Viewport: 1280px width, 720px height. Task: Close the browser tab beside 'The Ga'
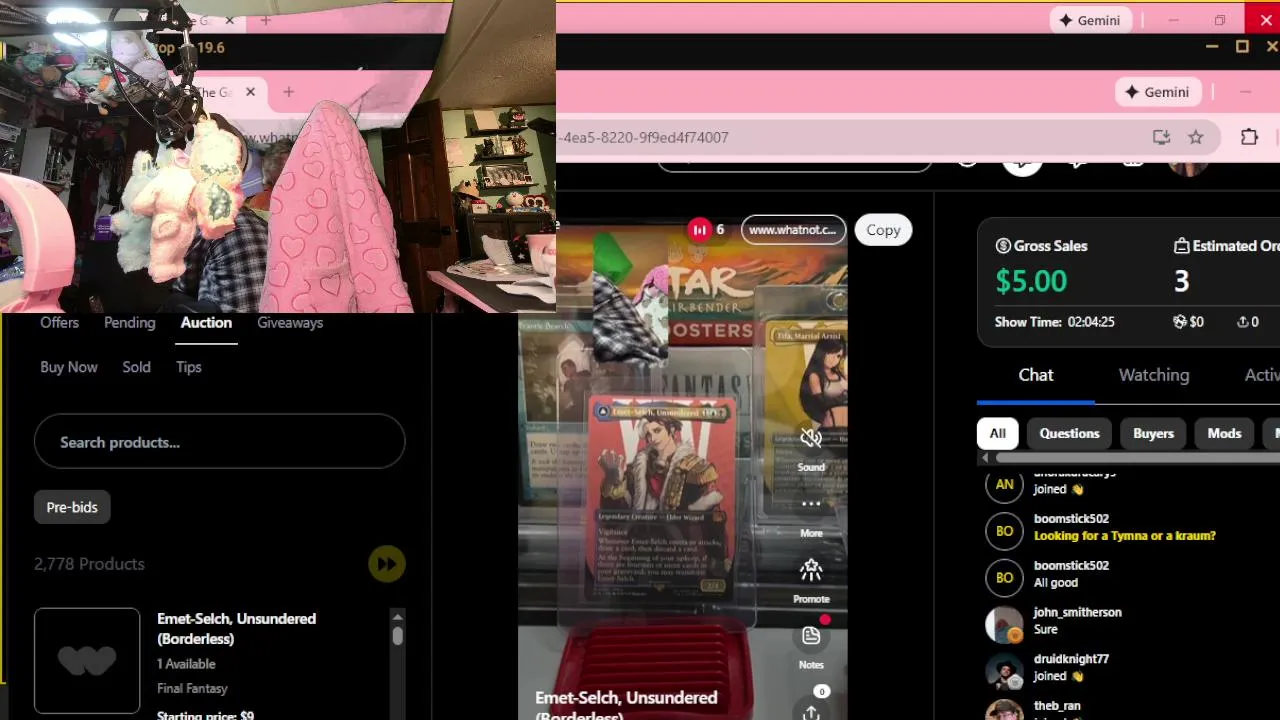click(250, 92)
